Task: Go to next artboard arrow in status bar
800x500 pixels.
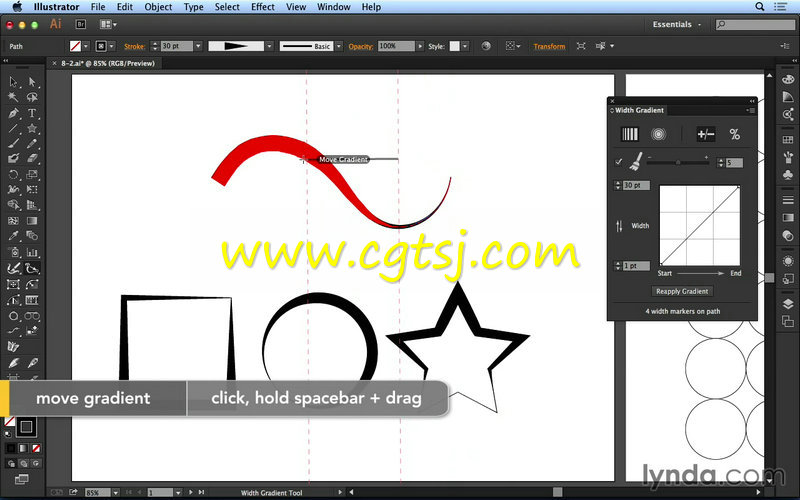Action: coord(191,492)
